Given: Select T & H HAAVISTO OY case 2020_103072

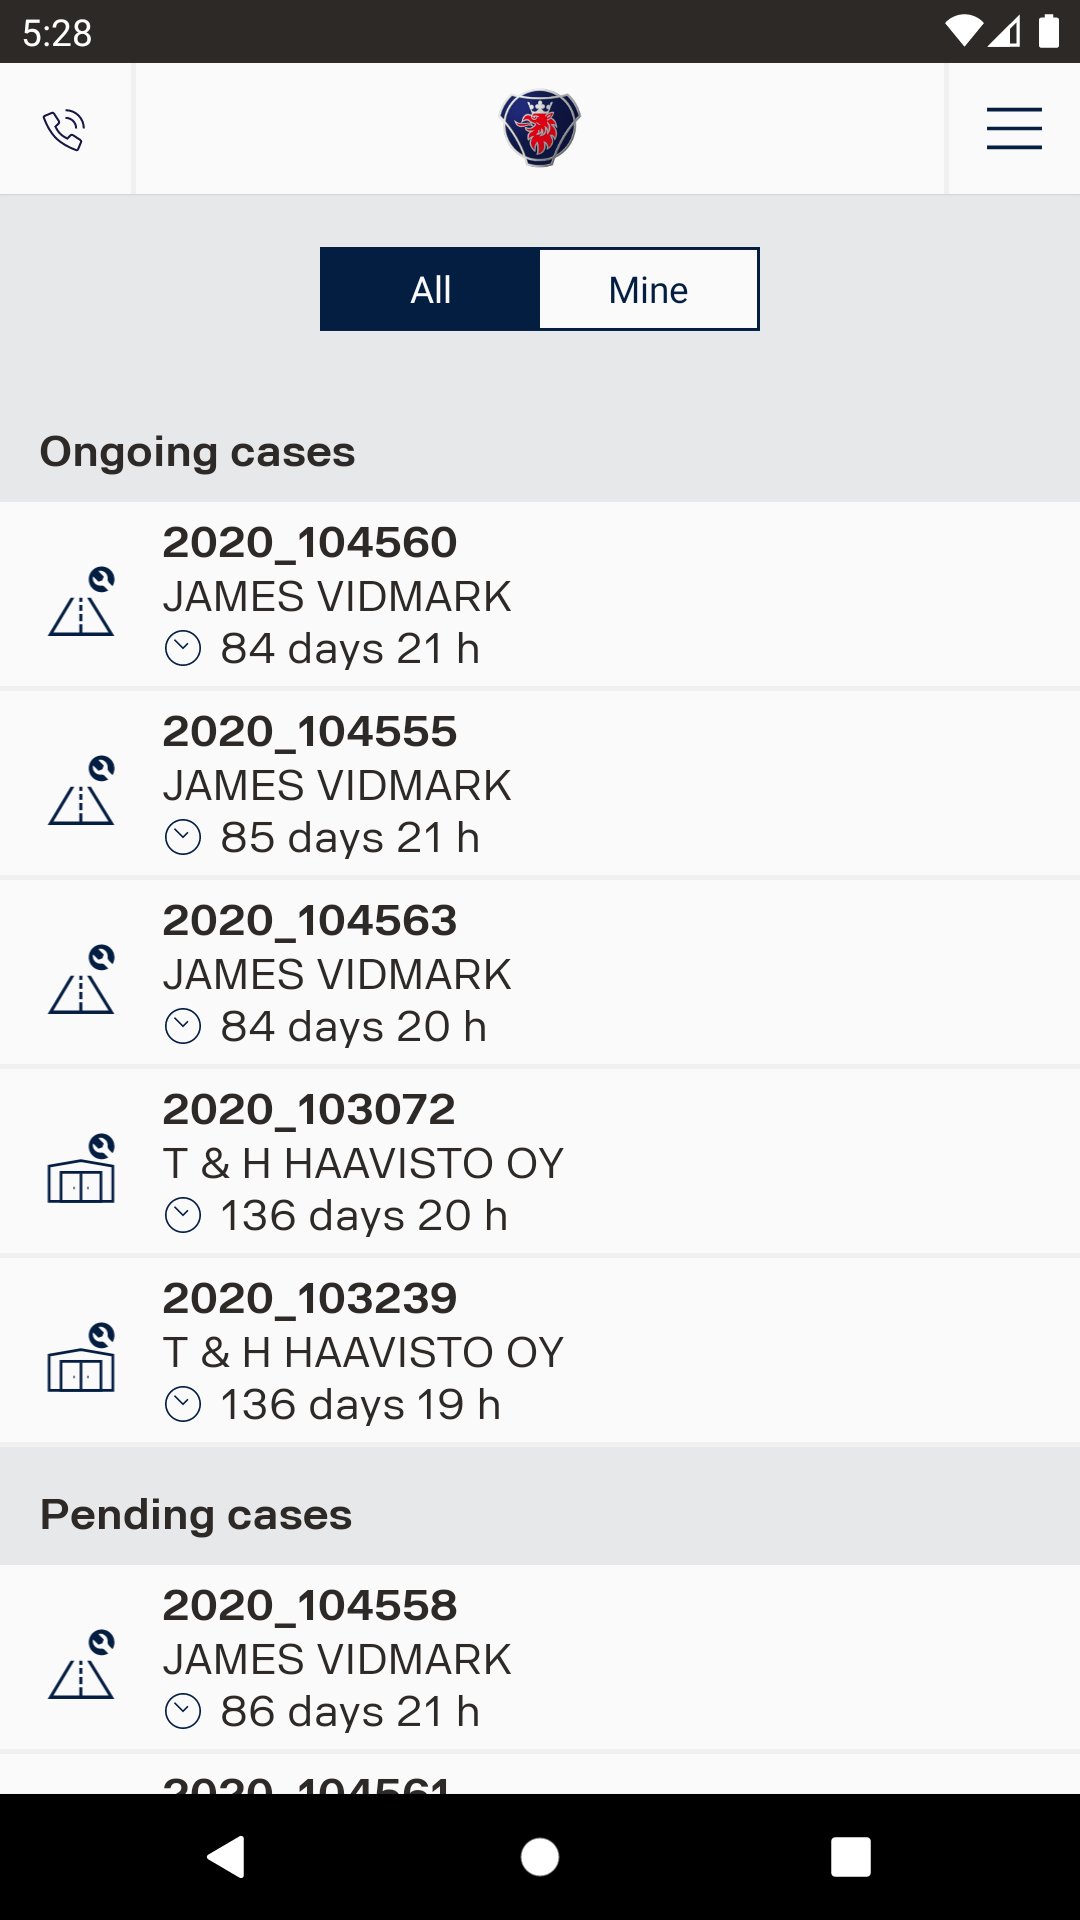Looking at the screenshot, I should (540, 1163).
